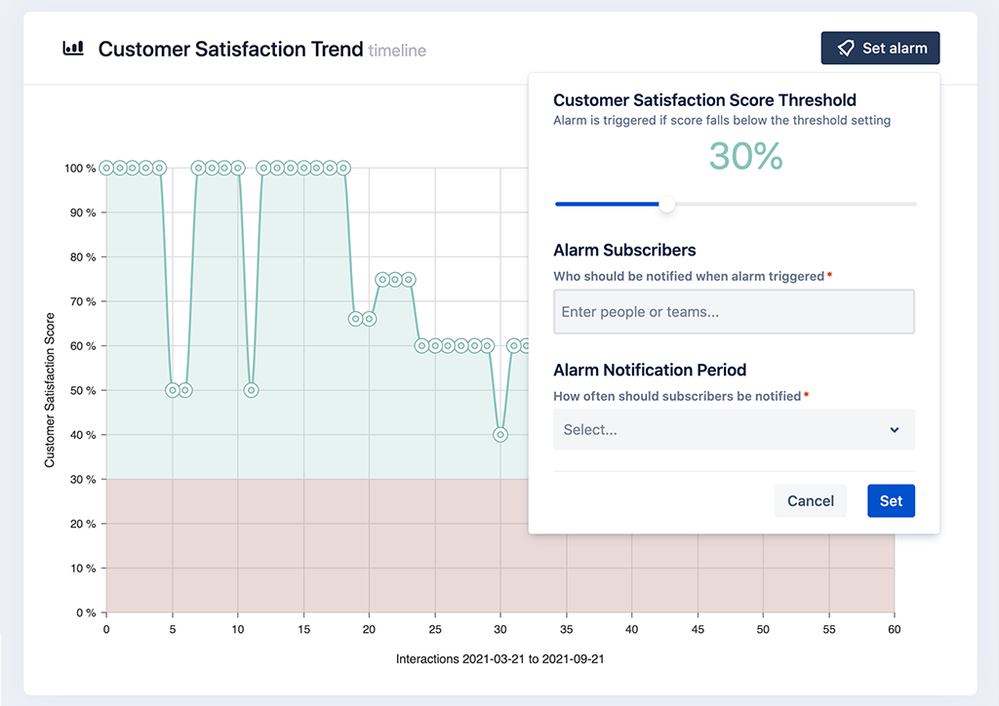Click the 50% data point at interaction 5
The height and width of the screenshot is (706, 999).
(x=172, y=390)
